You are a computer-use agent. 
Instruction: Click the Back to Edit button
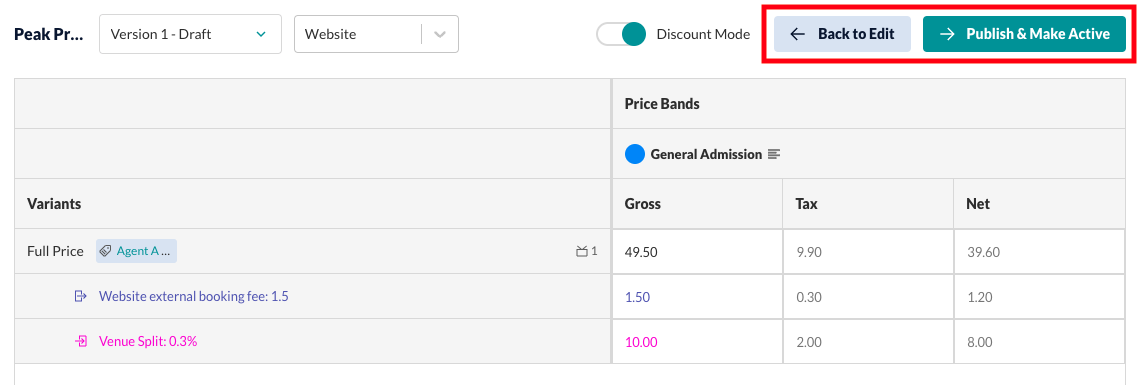point(843,34)
